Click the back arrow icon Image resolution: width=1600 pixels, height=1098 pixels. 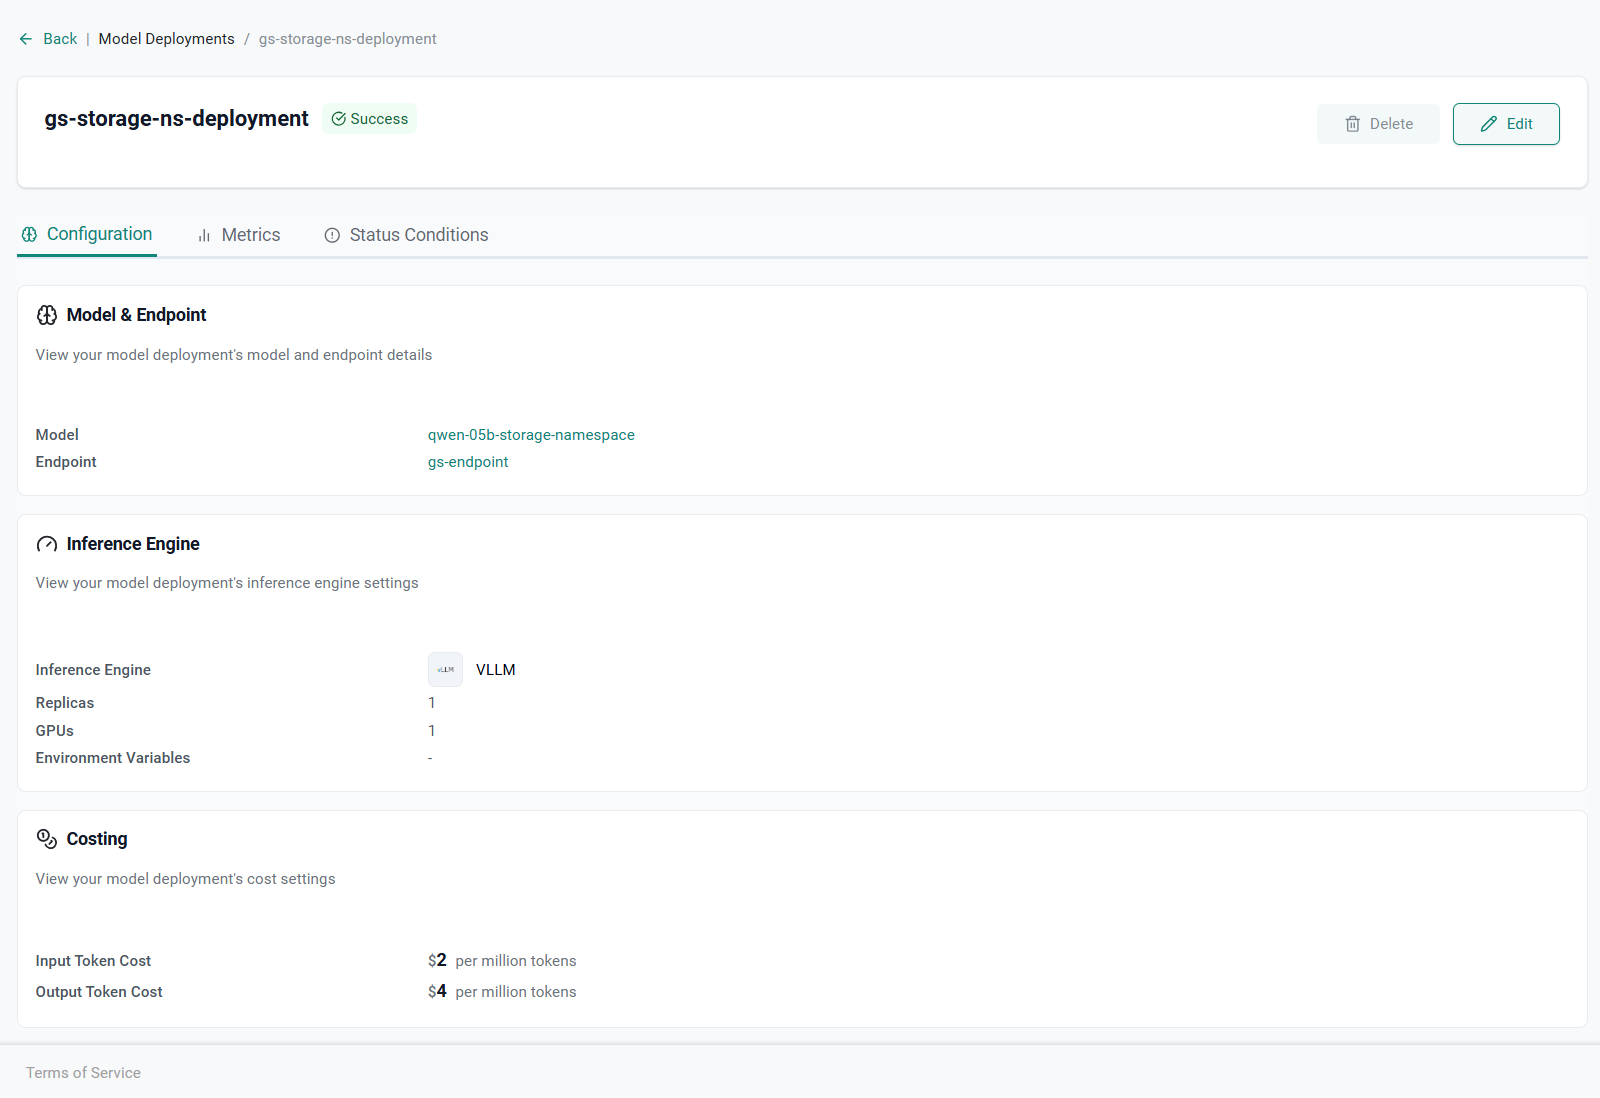tap(26, 39)
